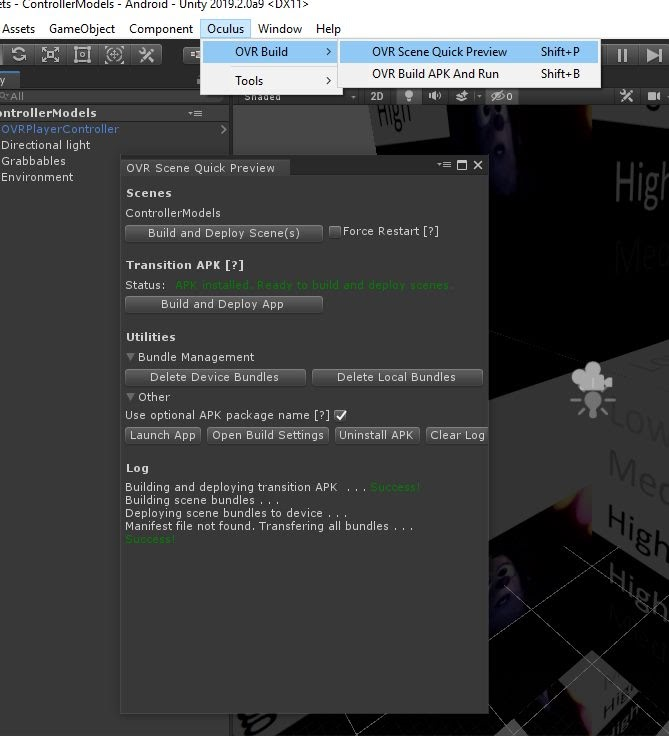Choose OVR Build APK And Run

pos(435,74)
